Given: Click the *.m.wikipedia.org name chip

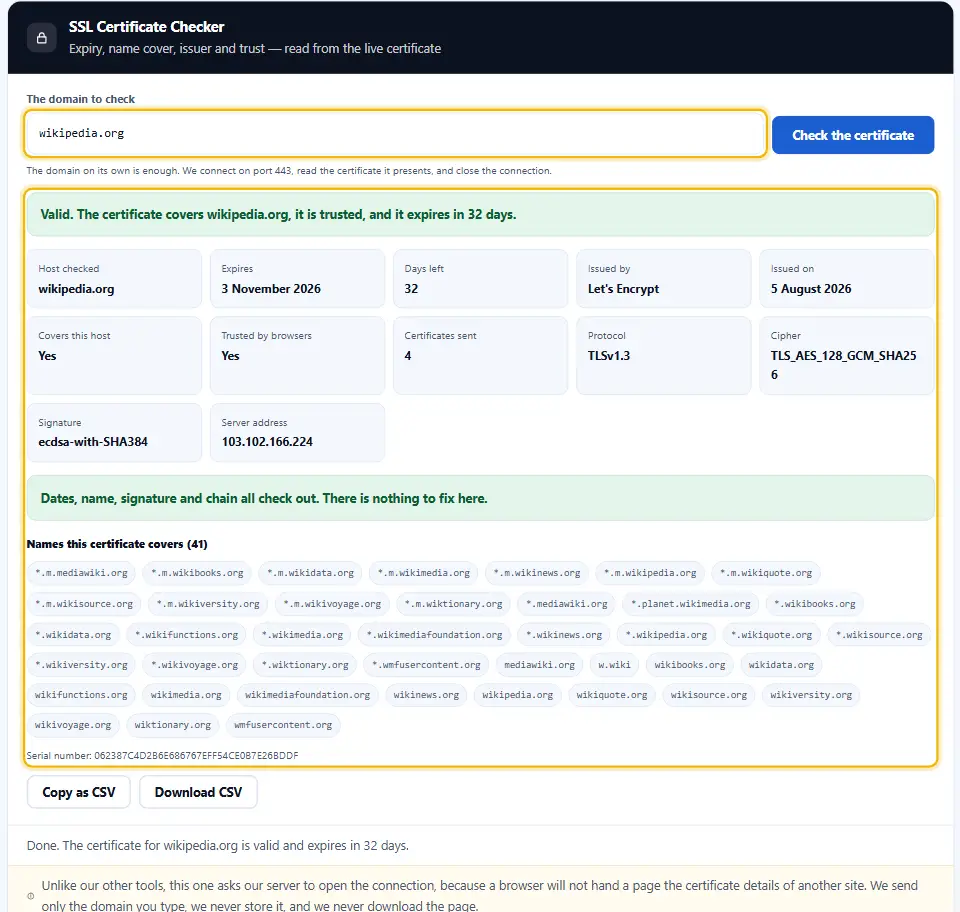Looking at the screenshot, I should click(650, 573).
